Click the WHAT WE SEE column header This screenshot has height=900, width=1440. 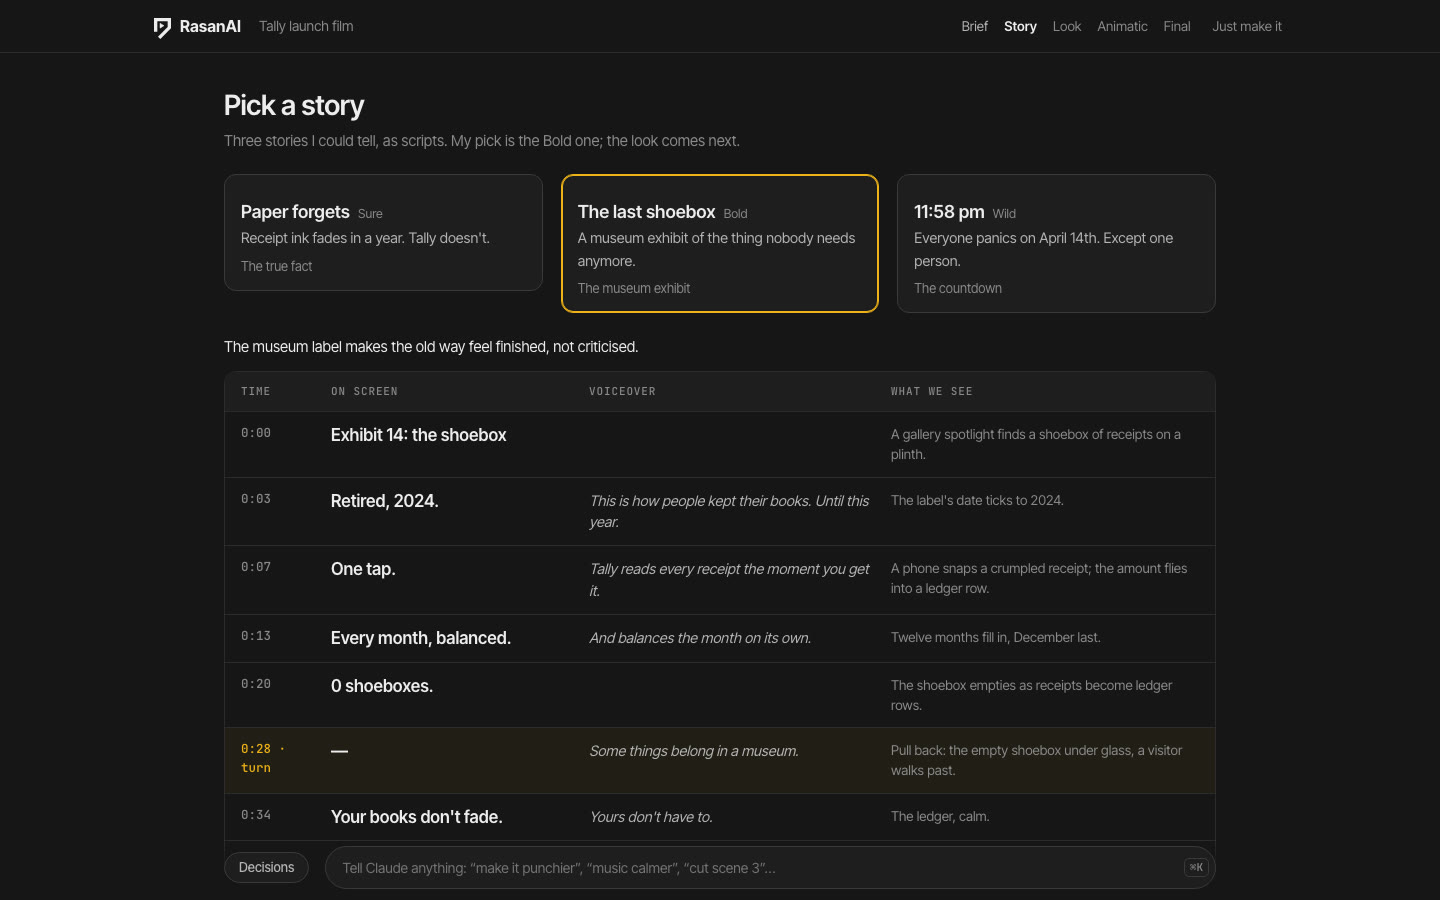tap(932, 392)
